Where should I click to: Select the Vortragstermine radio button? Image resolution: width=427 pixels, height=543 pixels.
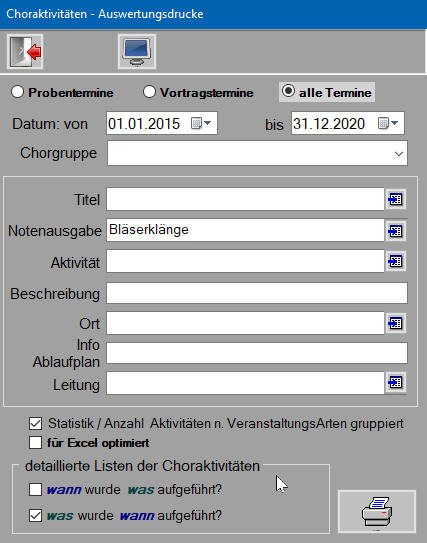149,92
